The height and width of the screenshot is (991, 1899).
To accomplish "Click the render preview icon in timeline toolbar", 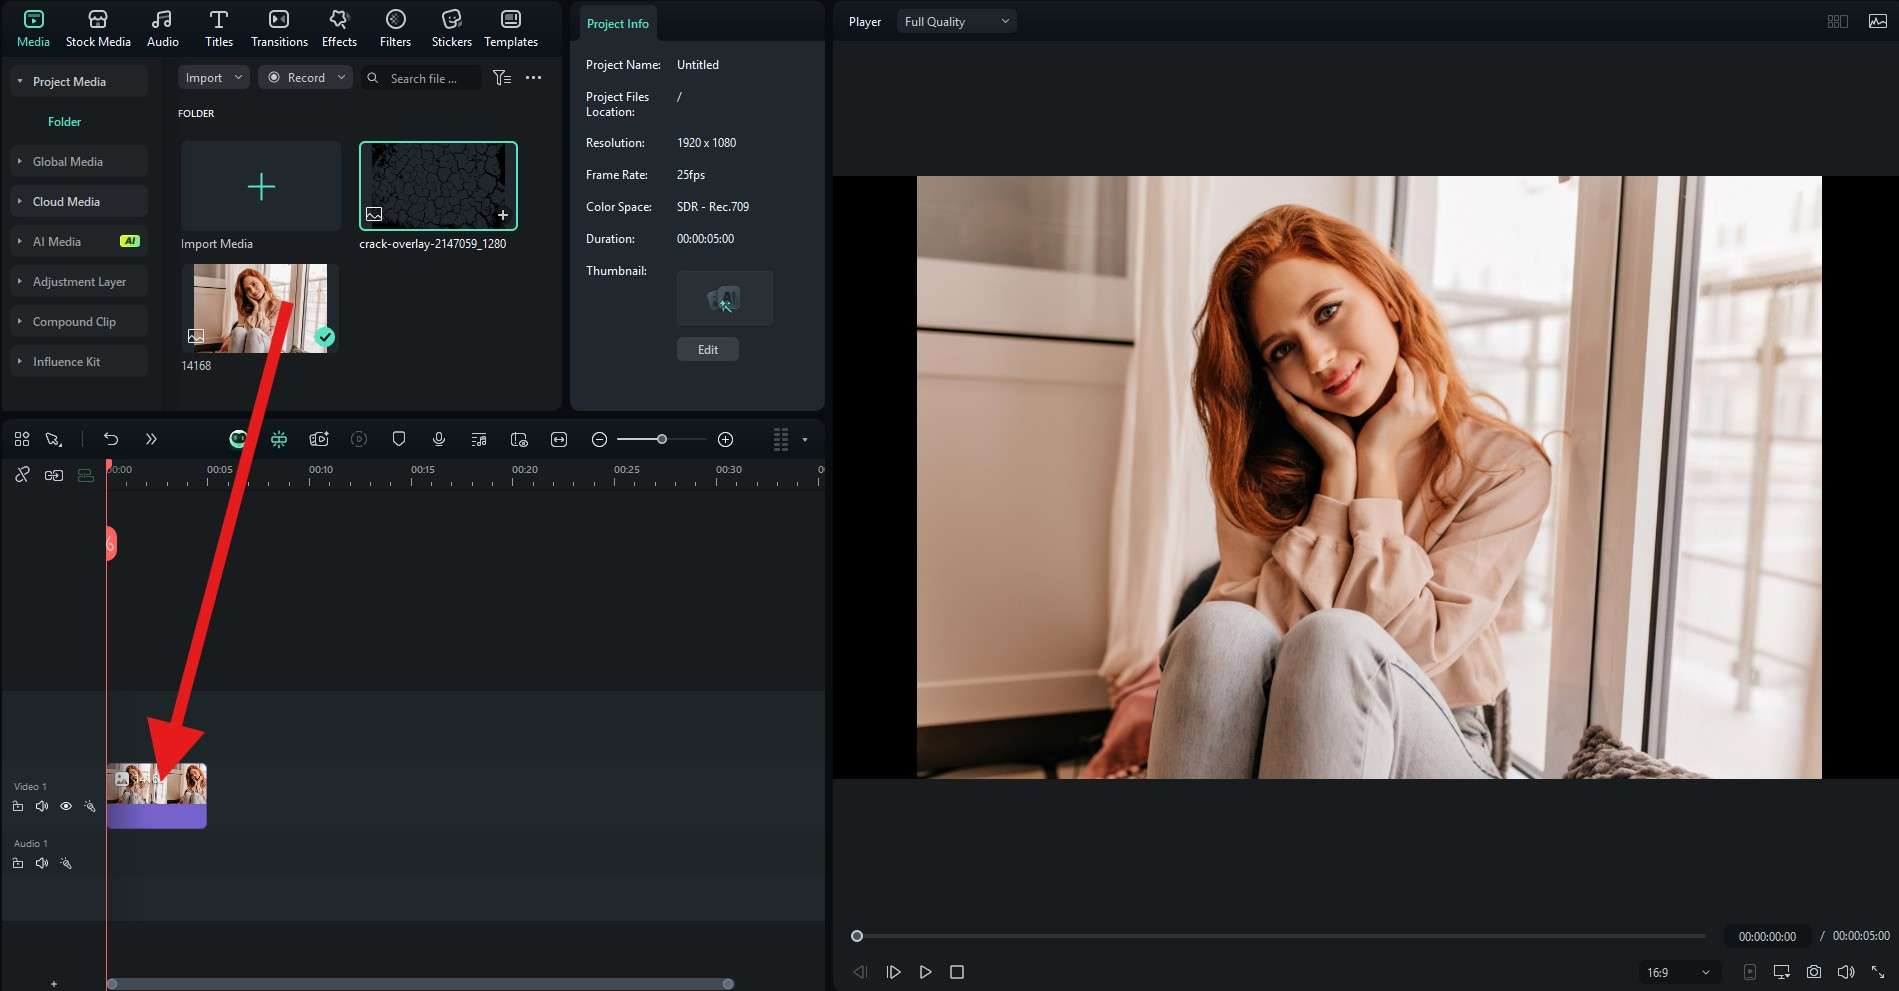I will point(519,439).
